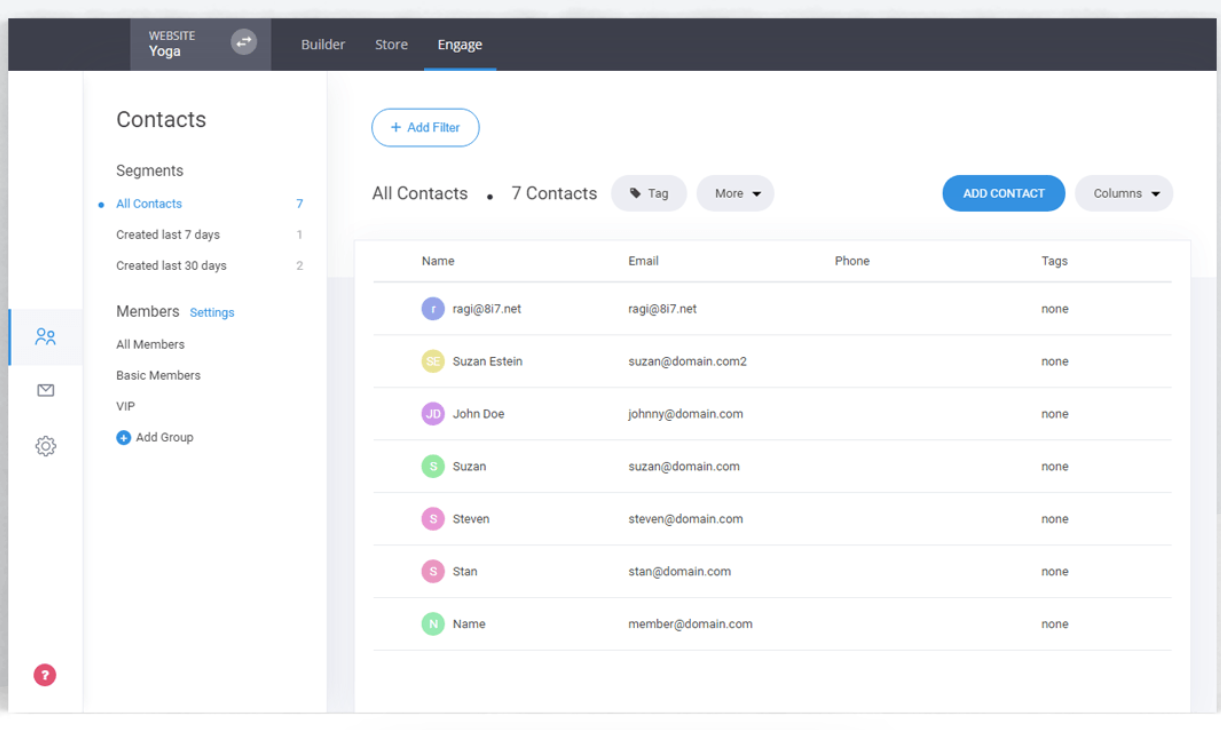
Task: Open the email envelope icon in sidebar
Action: coord(45,391)
